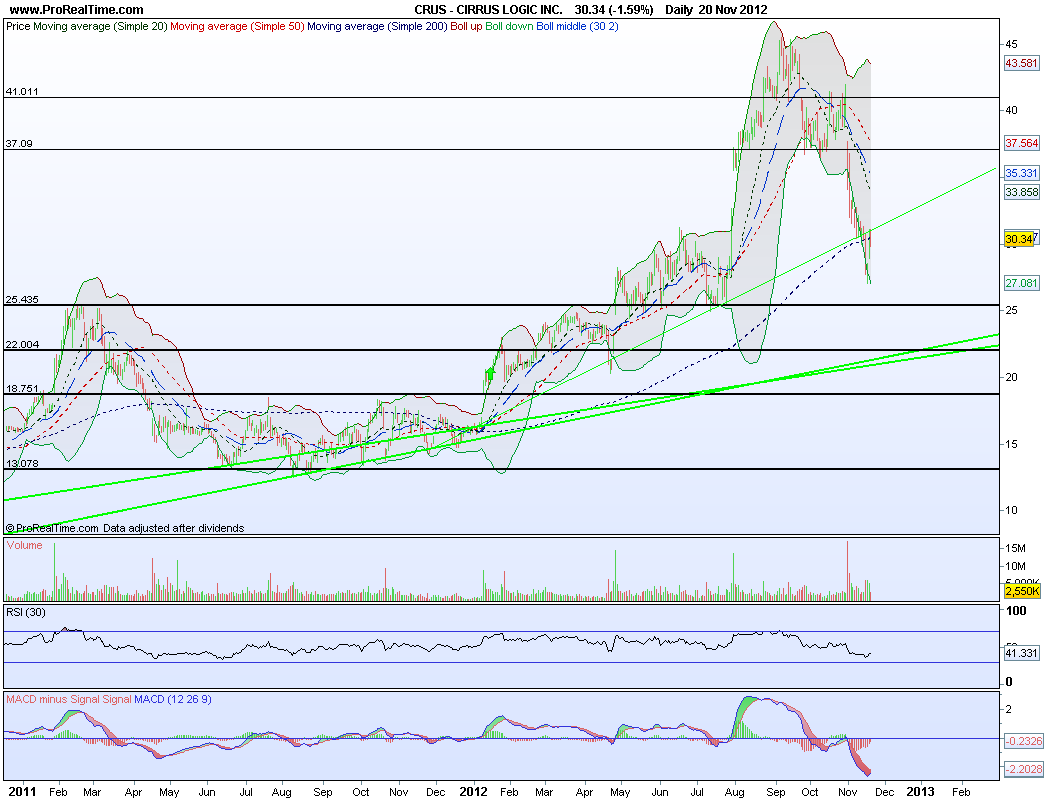This screenshot has height=800, width=1050.
Task: Click the Dec label before 2013
Action: point(885,792)
